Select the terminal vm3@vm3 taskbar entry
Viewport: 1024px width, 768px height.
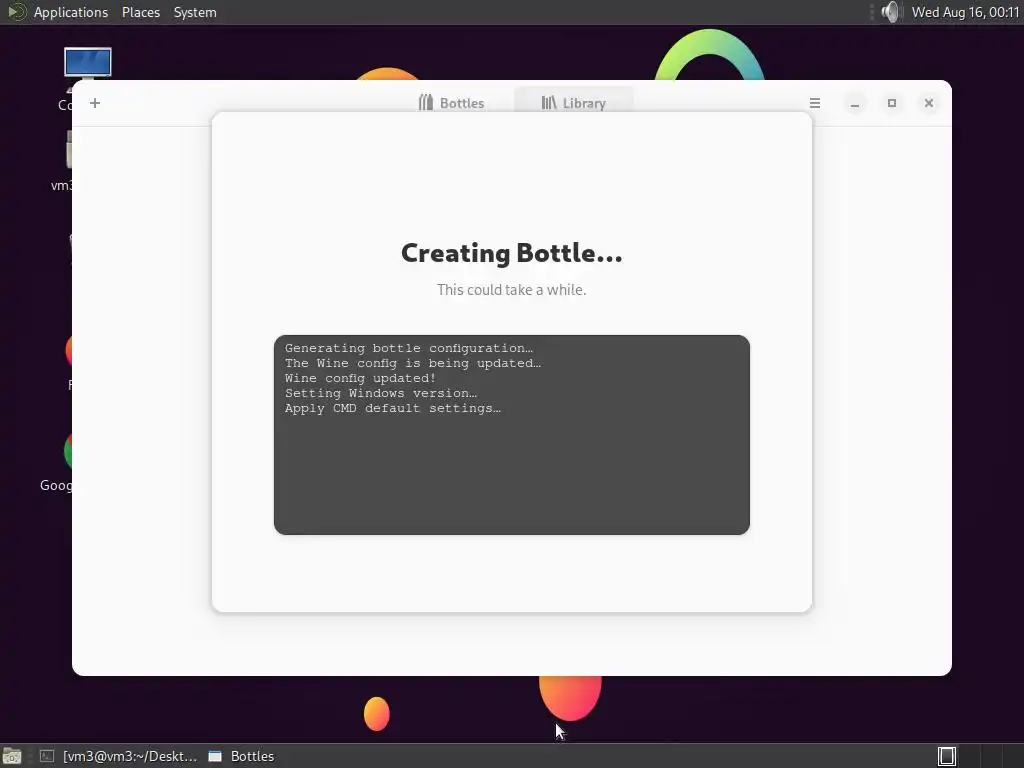point(118,756)
